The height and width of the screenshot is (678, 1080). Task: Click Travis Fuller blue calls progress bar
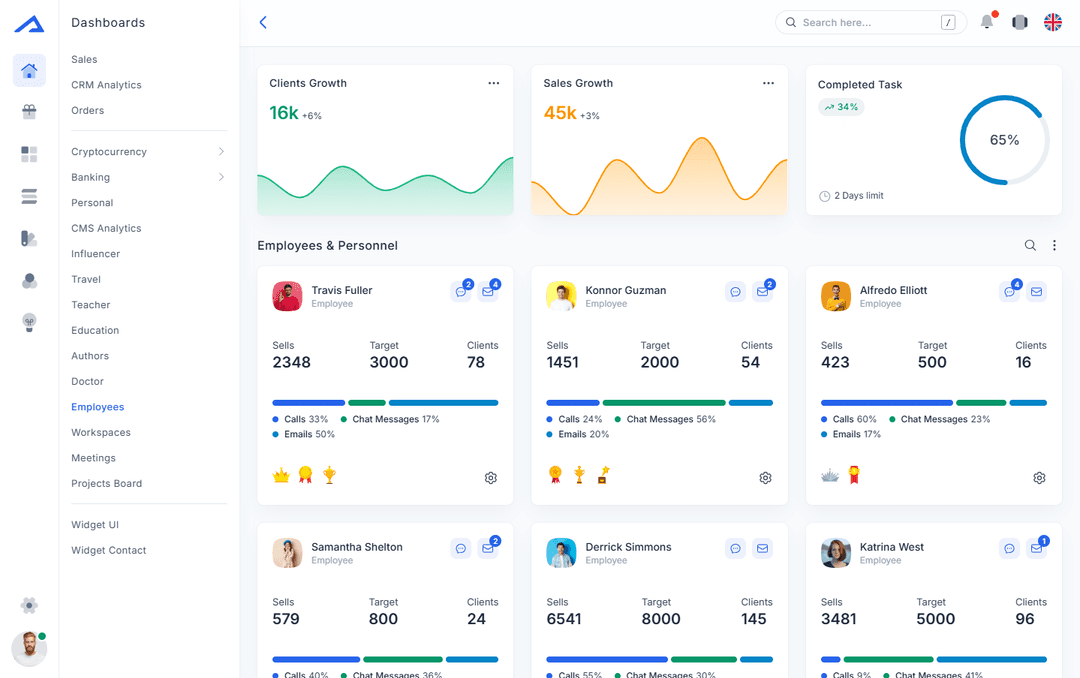[x=309, y=402]
